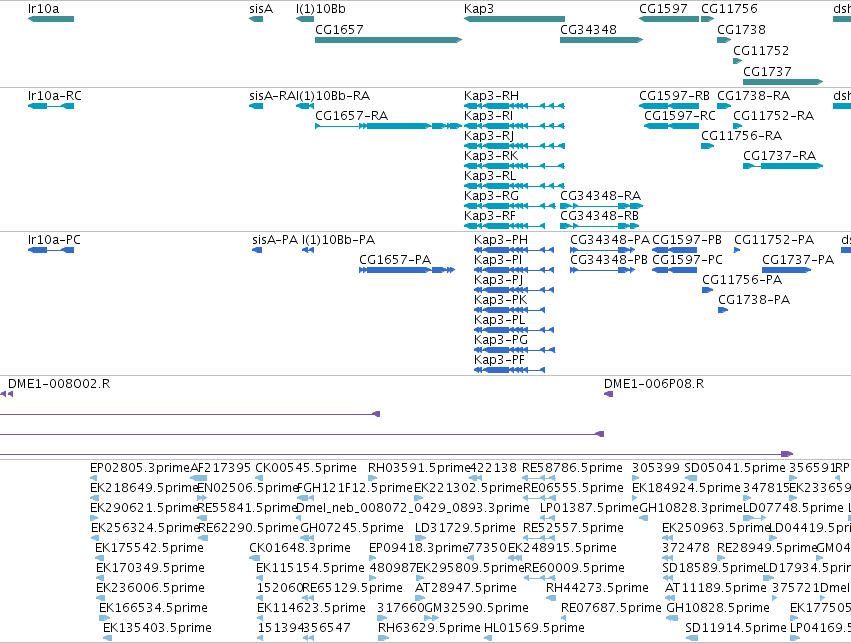The width and height of the screenshot is (851, 643).
Task: Select the Kap3 gene label in top track
Action: [479, 9]
